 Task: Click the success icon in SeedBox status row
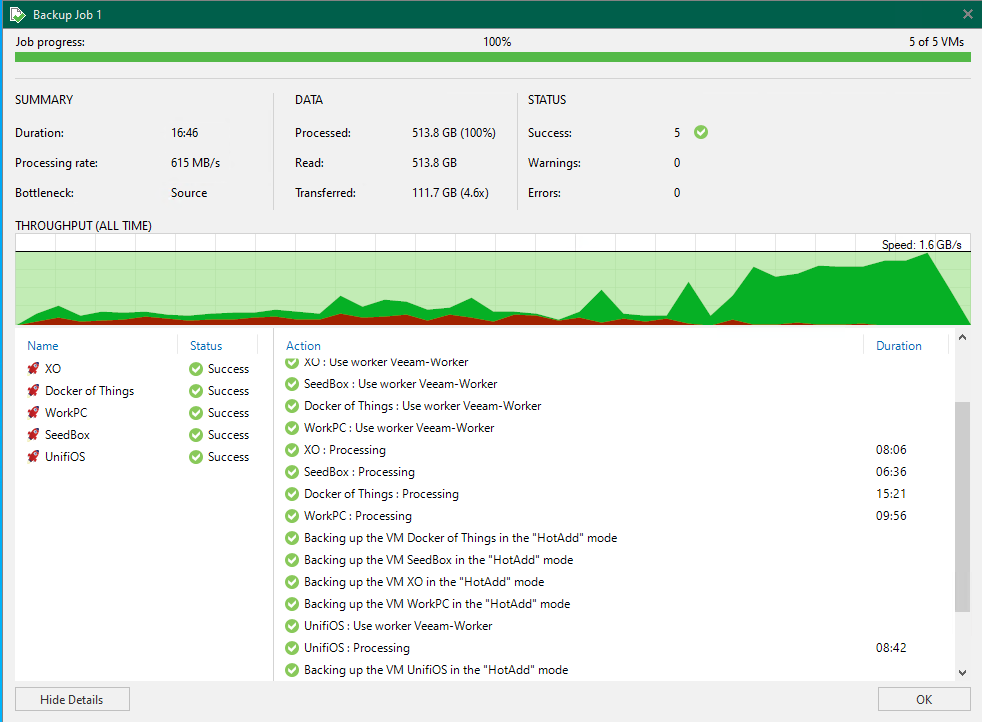coord(196,435)
